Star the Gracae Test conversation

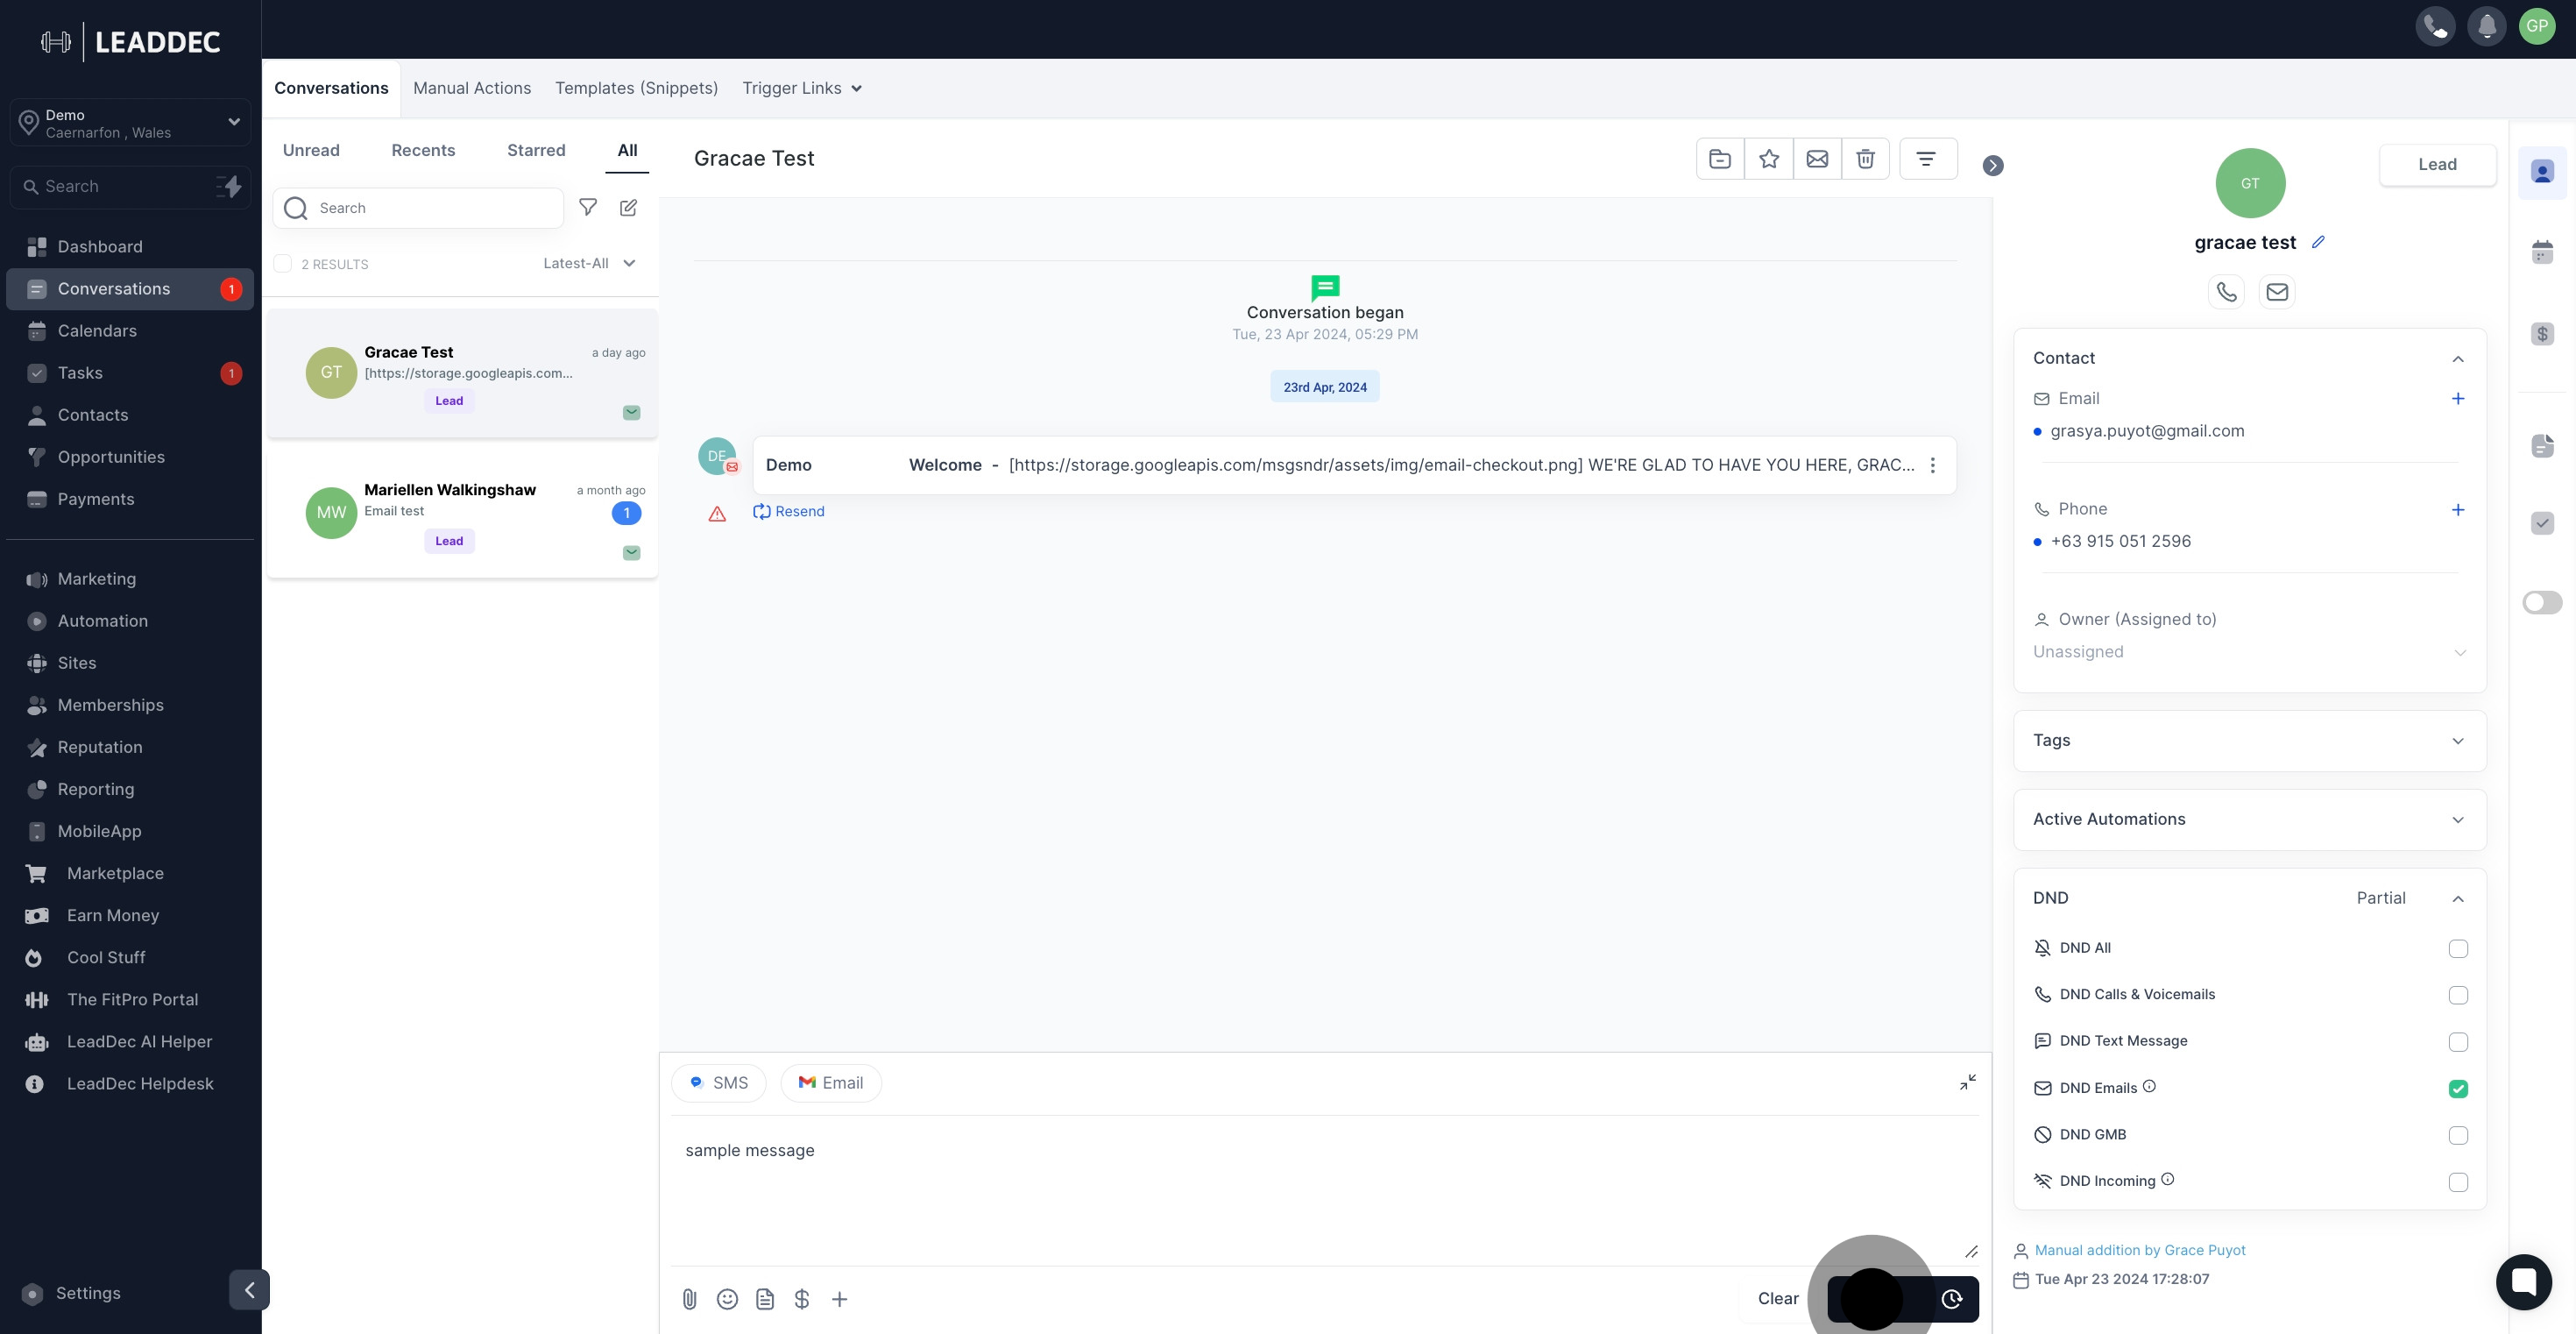pyautogui.click(x=1769, y=158)
